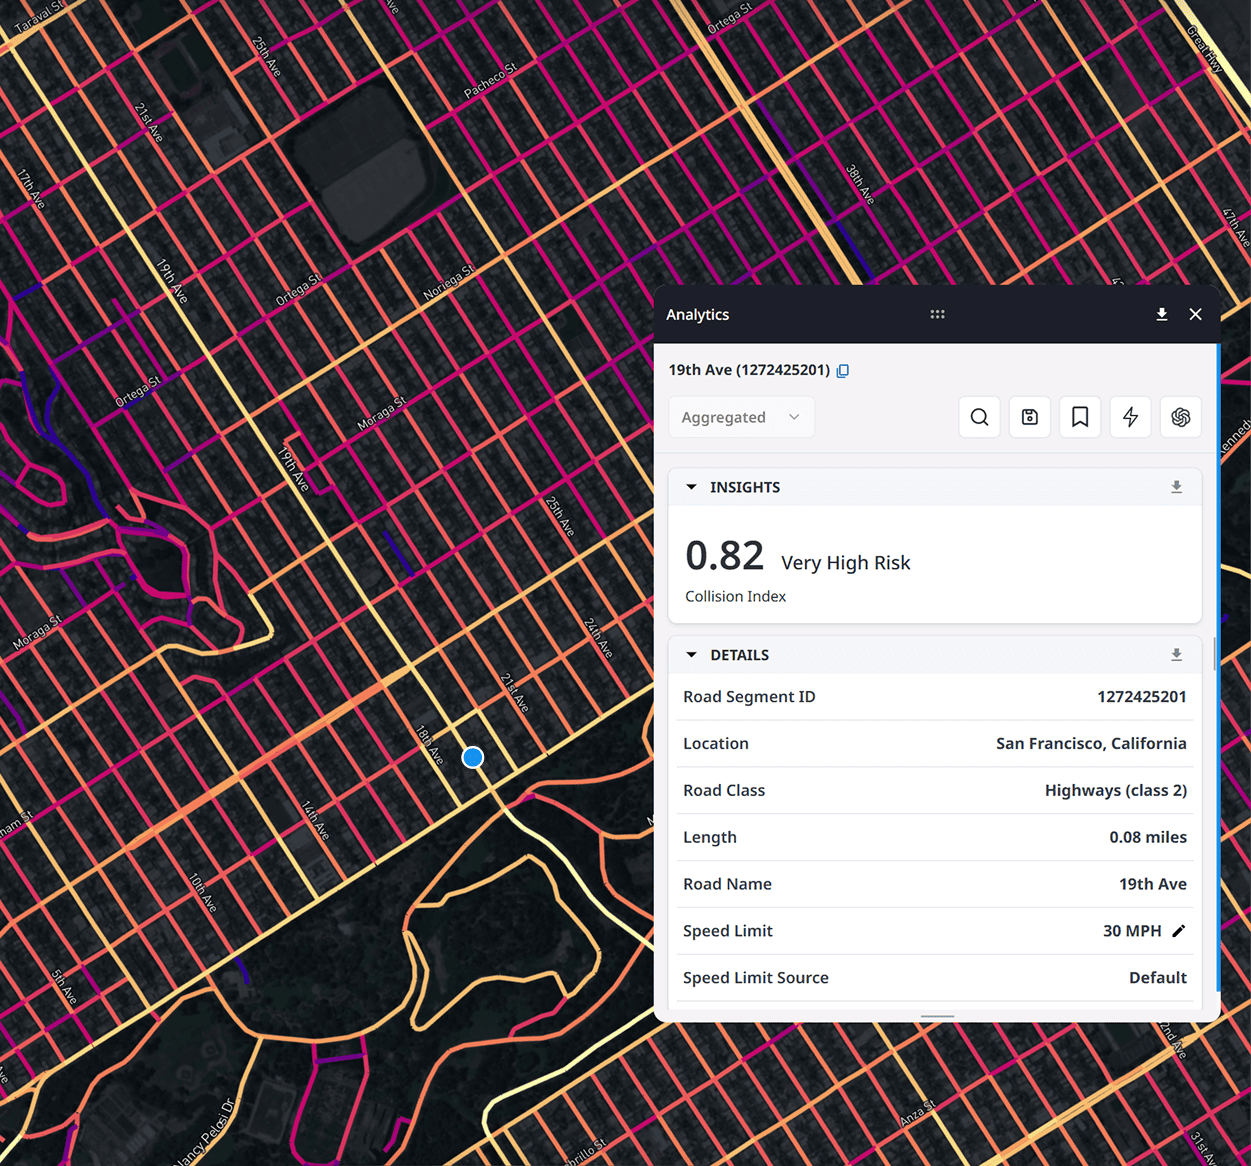Click the San Francisco, California location value
Screen dimensions: 1251x1166
(1091, 744)
